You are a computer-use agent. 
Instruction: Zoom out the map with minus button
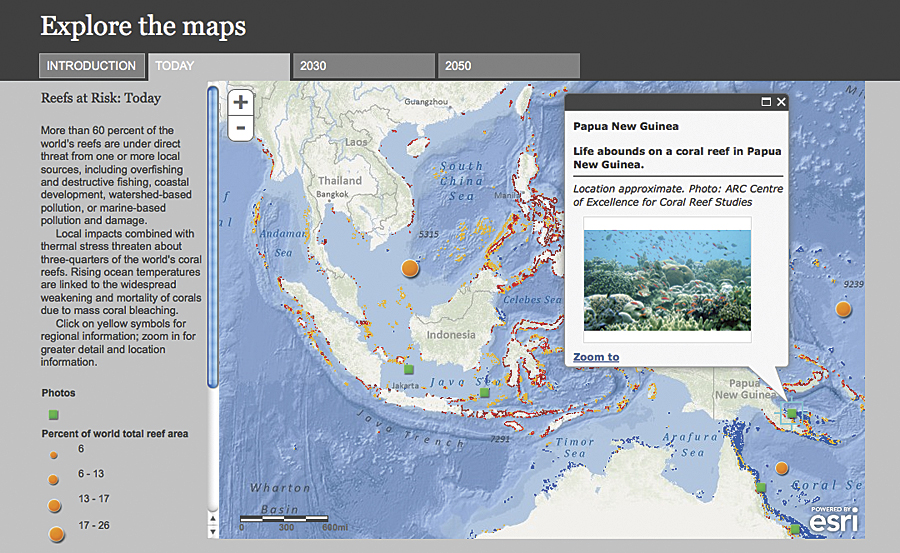(241, 128)
